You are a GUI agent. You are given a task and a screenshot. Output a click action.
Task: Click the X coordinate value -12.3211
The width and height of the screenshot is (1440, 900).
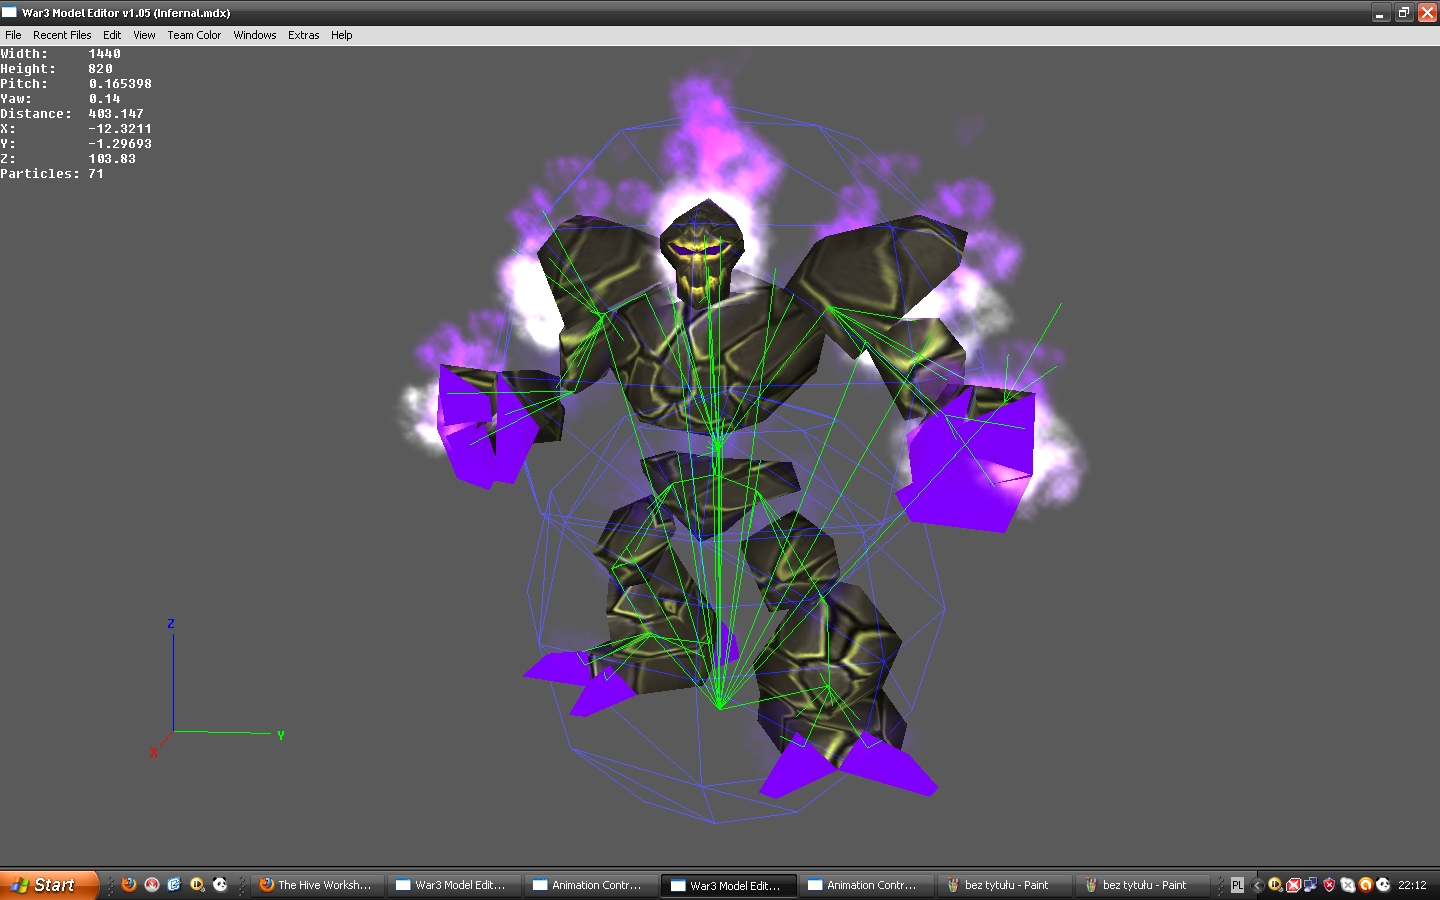click(x=120, y=129)
